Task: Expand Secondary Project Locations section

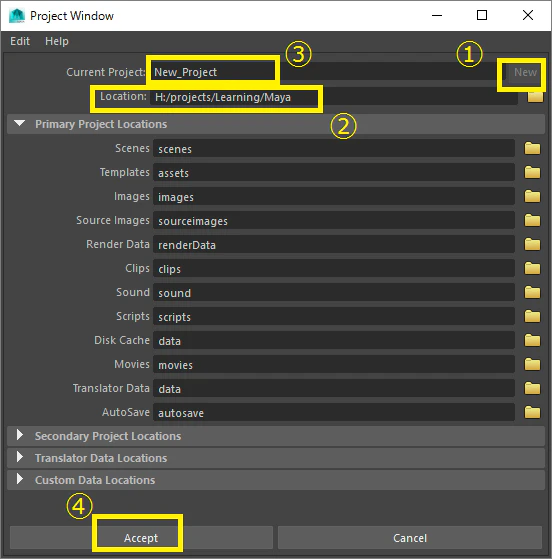Action: click(20, 435)
